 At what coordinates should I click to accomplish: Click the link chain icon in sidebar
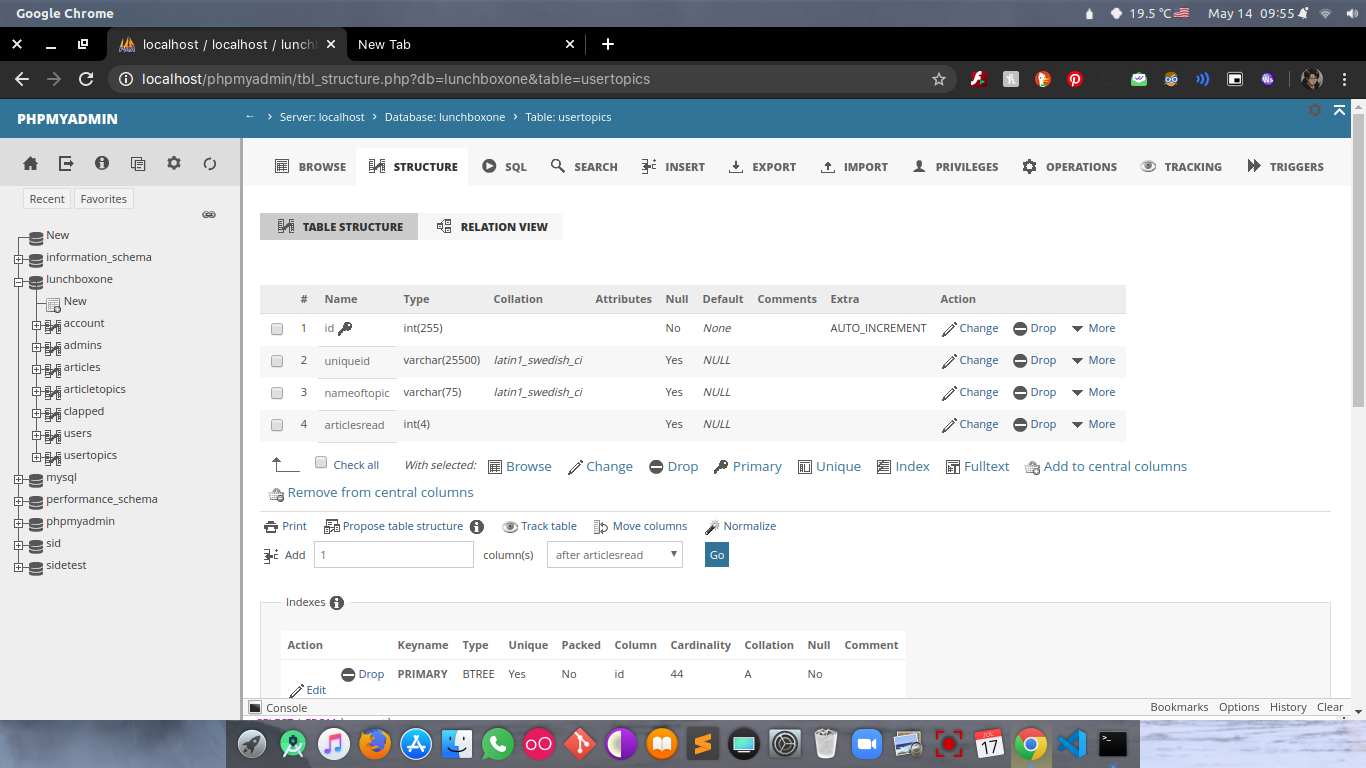click(209, 214)
